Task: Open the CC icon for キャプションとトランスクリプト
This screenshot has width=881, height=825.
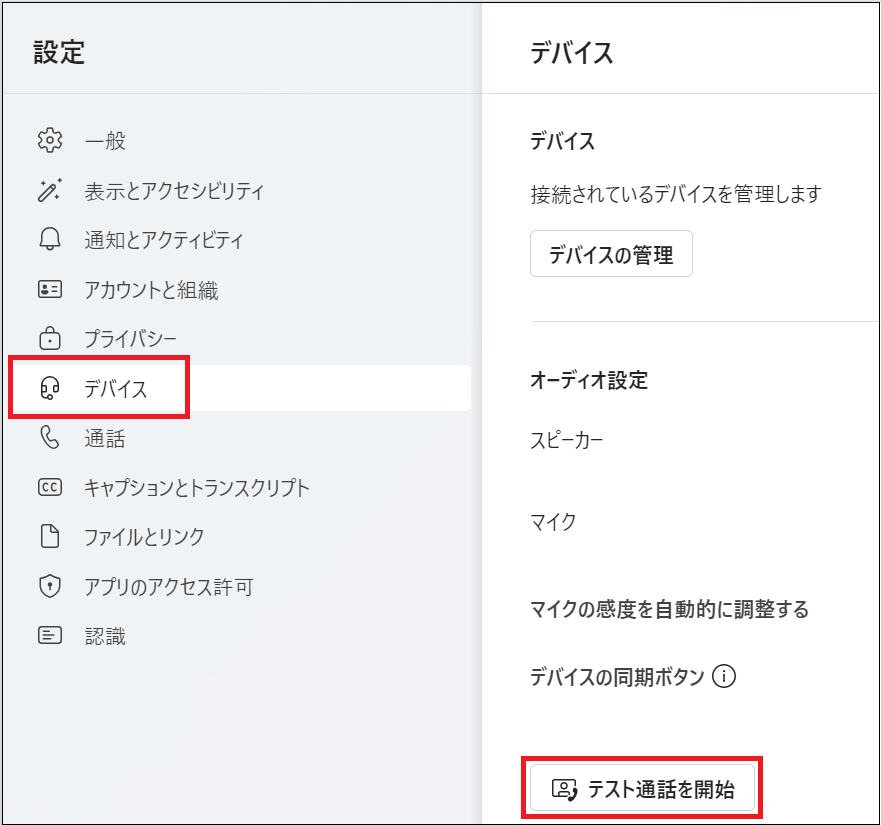Action: [50, 488]
